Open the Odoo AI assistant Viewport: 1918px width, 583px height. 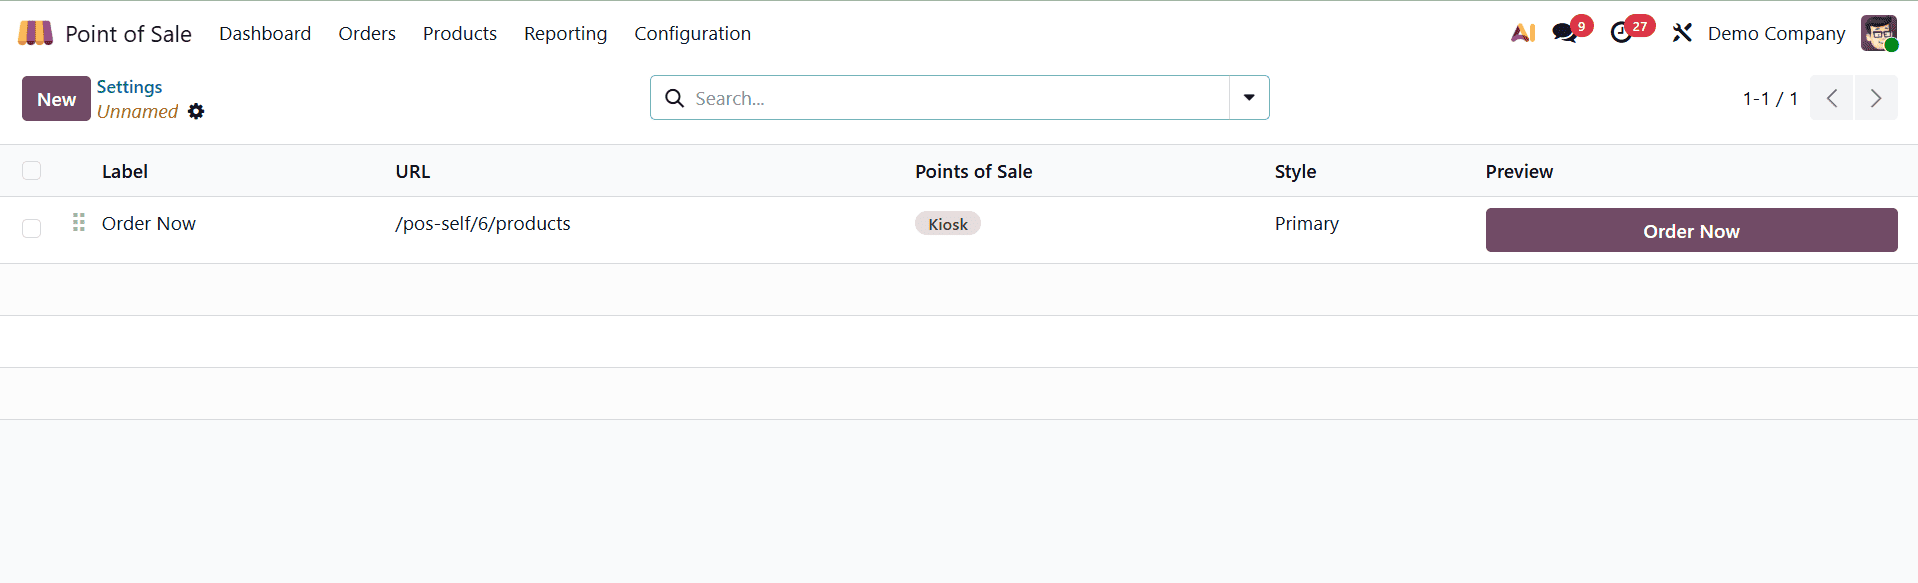click(1523, 33)
